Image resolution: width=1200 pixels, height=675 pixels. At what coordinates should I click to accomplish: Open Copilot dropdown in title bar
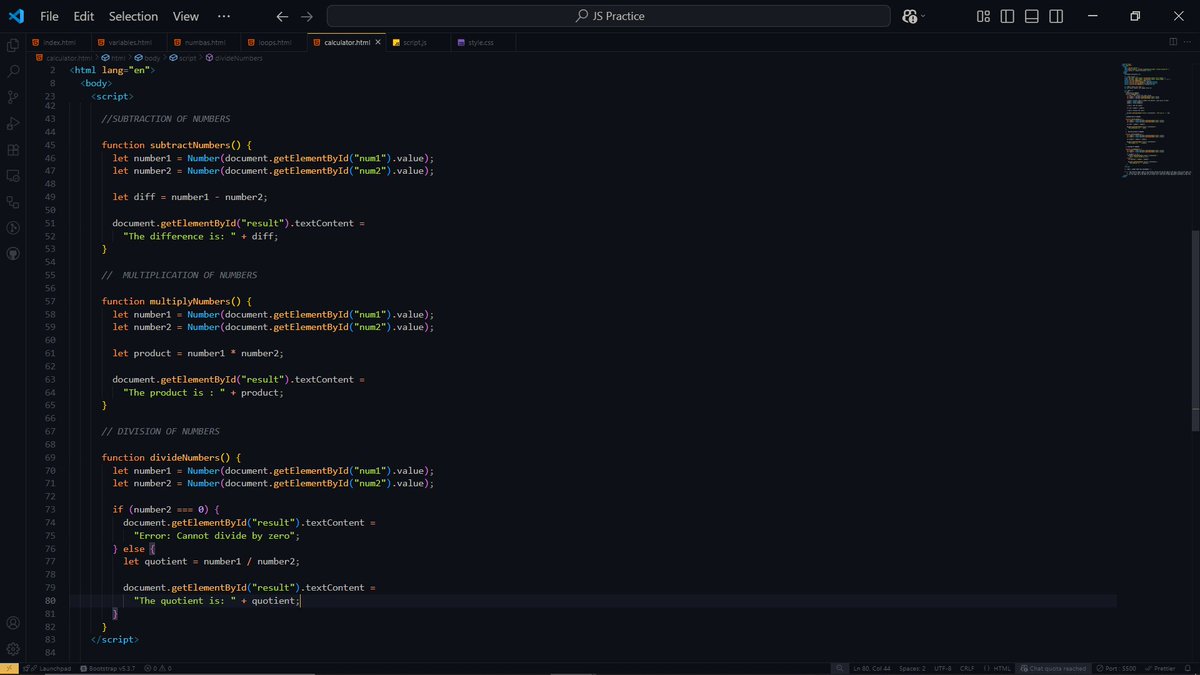click(911, 16)
